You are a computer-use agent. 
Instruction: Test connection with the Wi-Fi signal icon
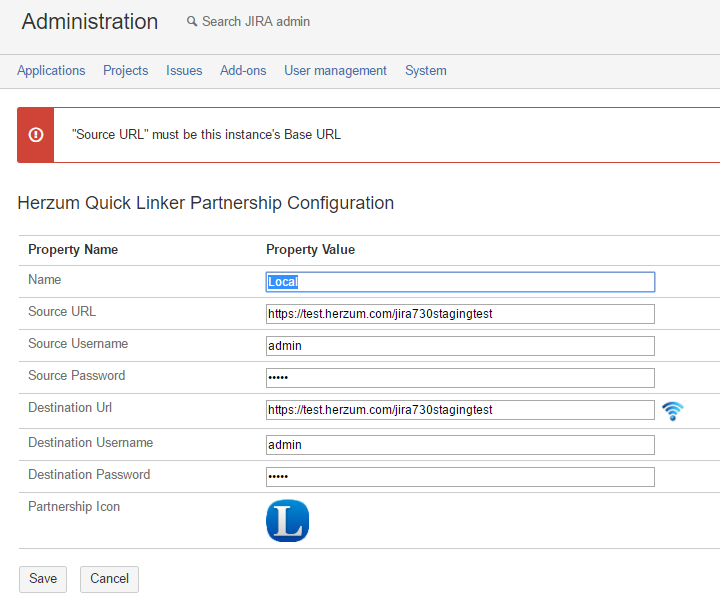(673, 411)
